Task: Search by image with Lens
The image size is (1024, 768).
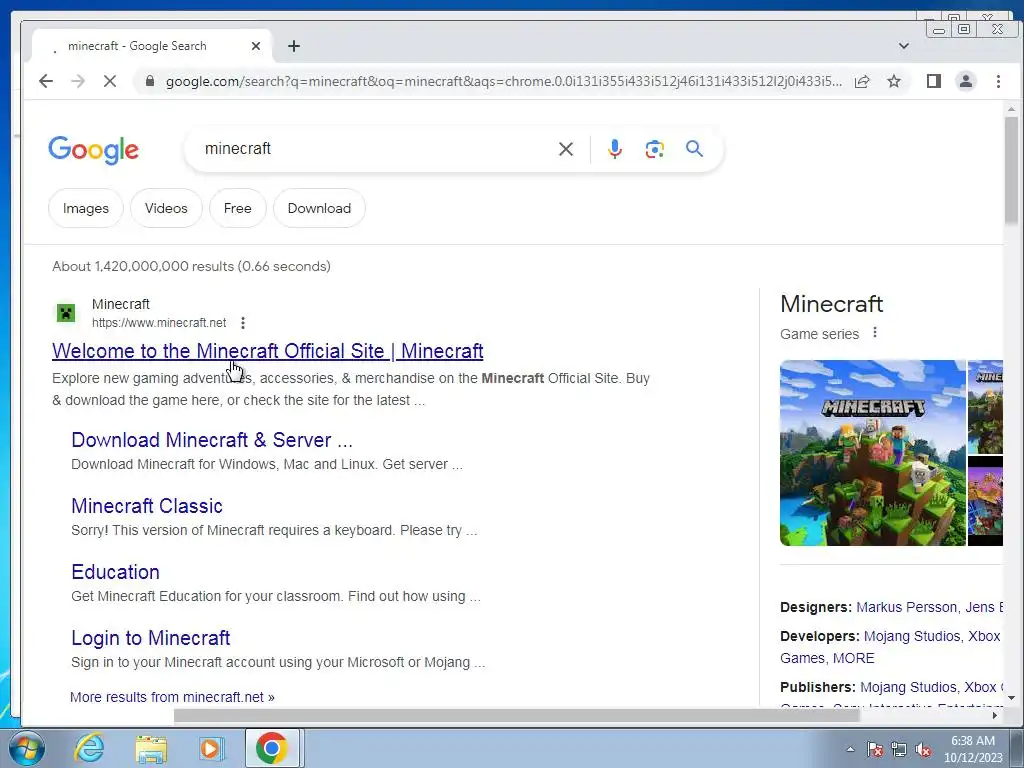Action: [654, 149]
